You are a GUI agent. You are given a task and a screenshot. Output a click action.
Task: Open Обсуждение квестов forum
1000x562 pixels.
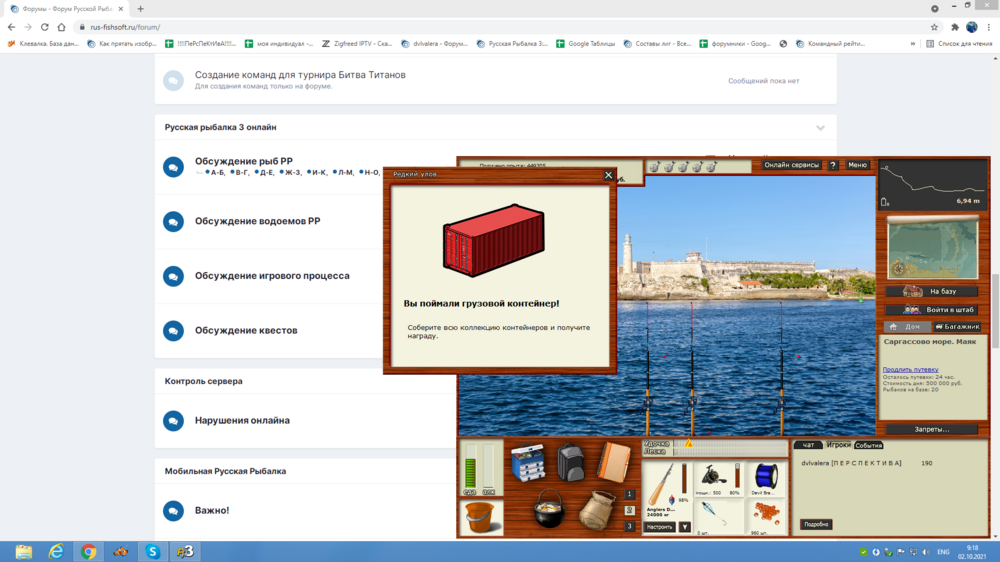pyautogui.click(x=246, y=330)
